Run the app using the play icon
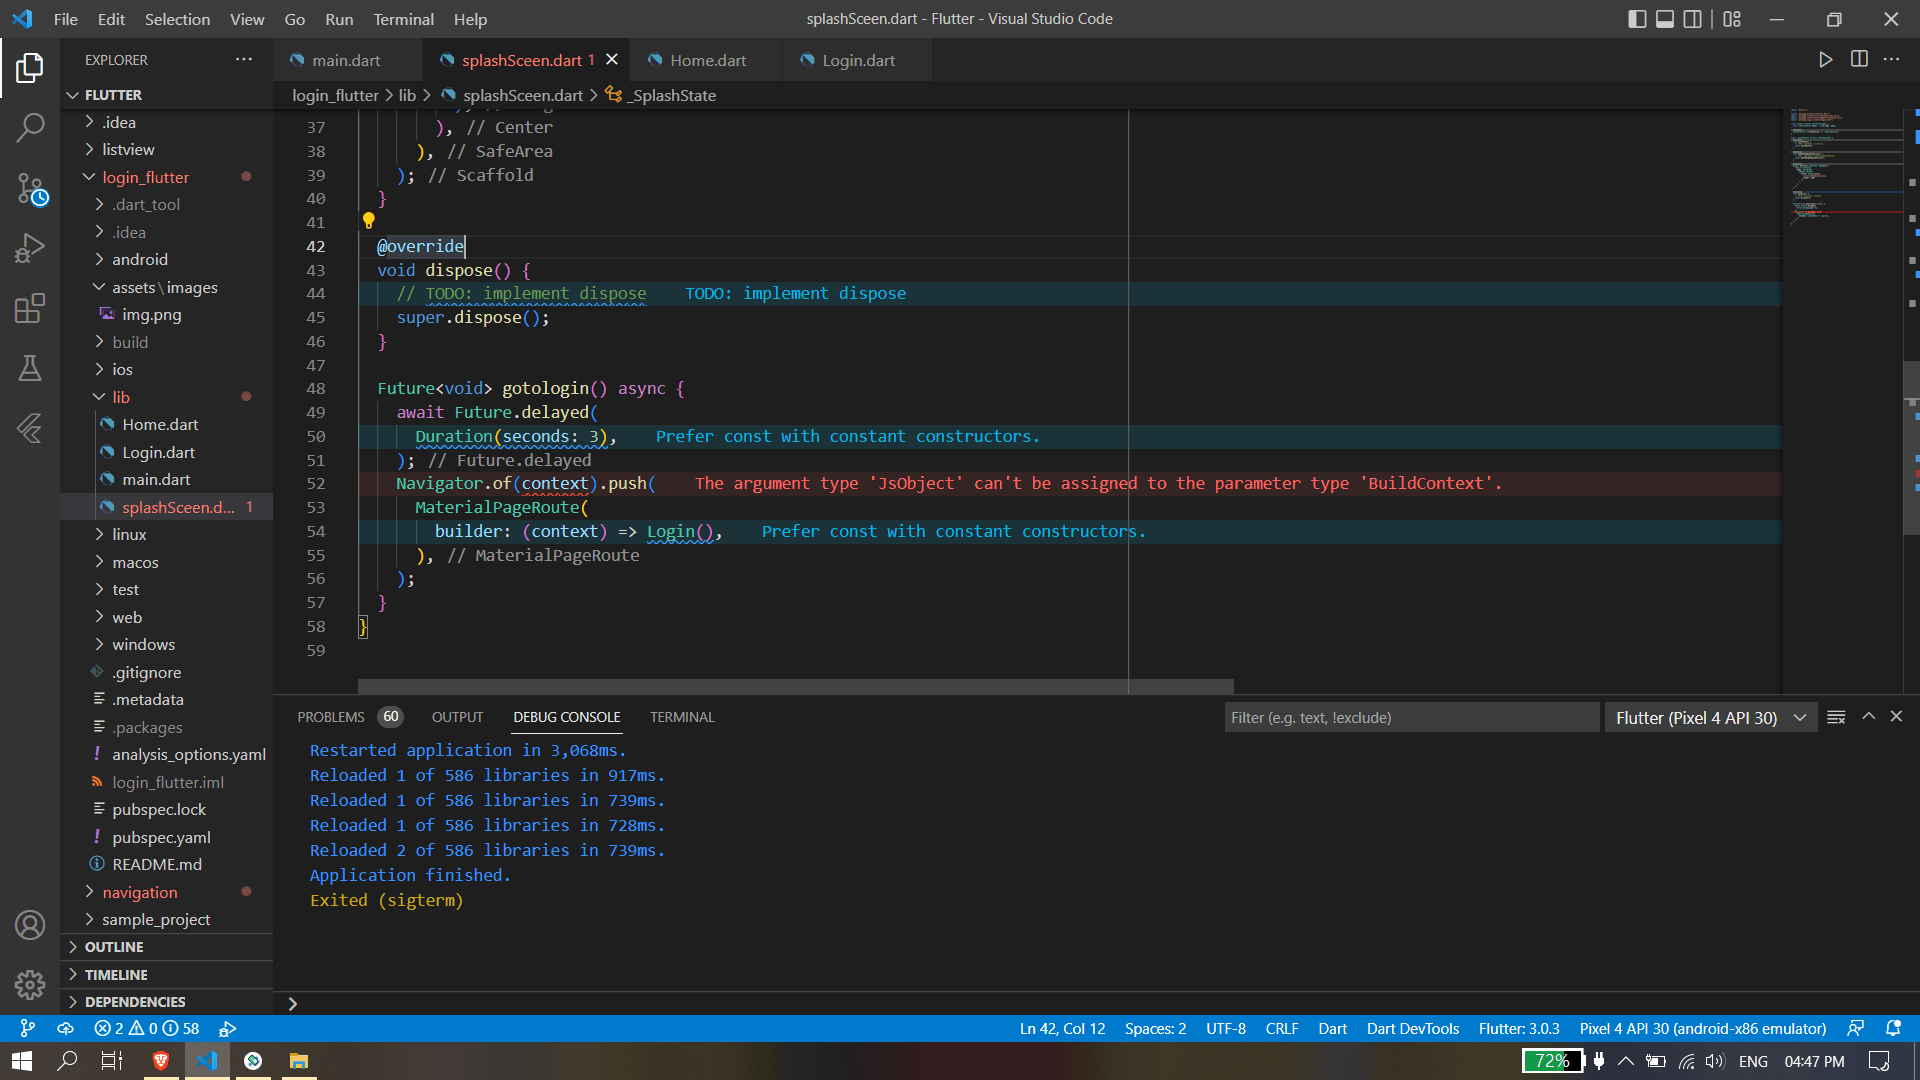Image resolution: width=1920 pixels, height=1080 pixels. [x=1826, y=59]
